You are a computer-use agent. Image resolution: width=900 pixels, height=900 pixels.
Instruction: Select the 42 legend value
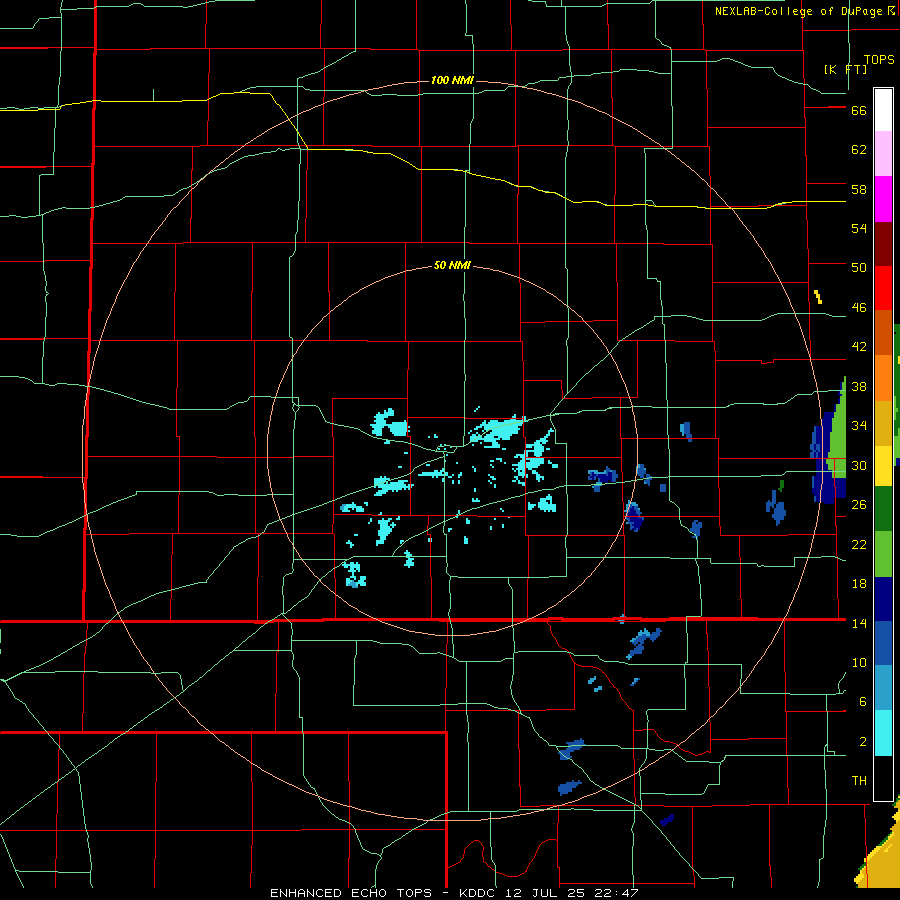[859, 347]
